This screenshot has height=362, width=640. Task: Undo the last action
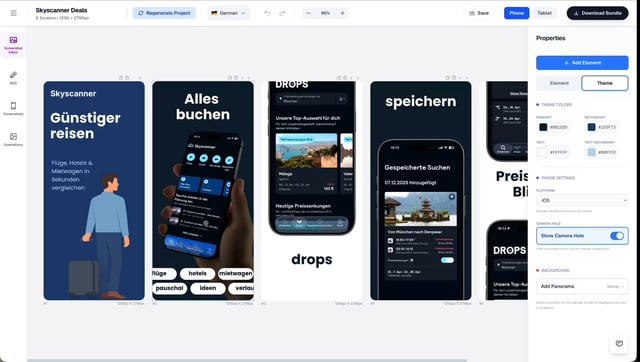(267, 13)
